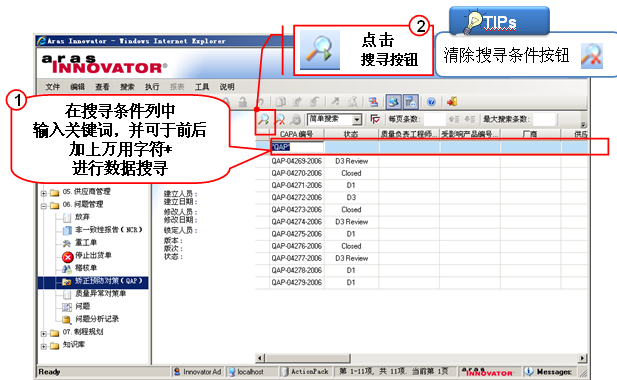The image size is (617, 380).
Task: Open the 文件 menu
Action: 53,87
